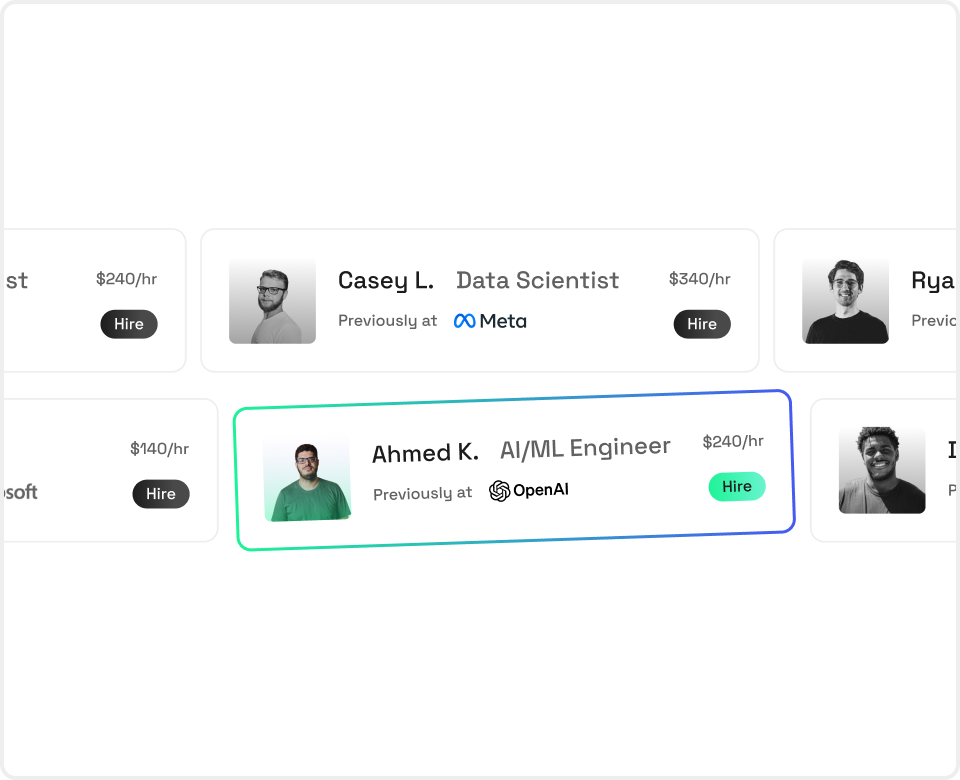Image resolution: width=960 pixels, height=780 pixels.
Task: Click the OpenAI logo on Ahmed's card
Action: click(x=529, y=491)
